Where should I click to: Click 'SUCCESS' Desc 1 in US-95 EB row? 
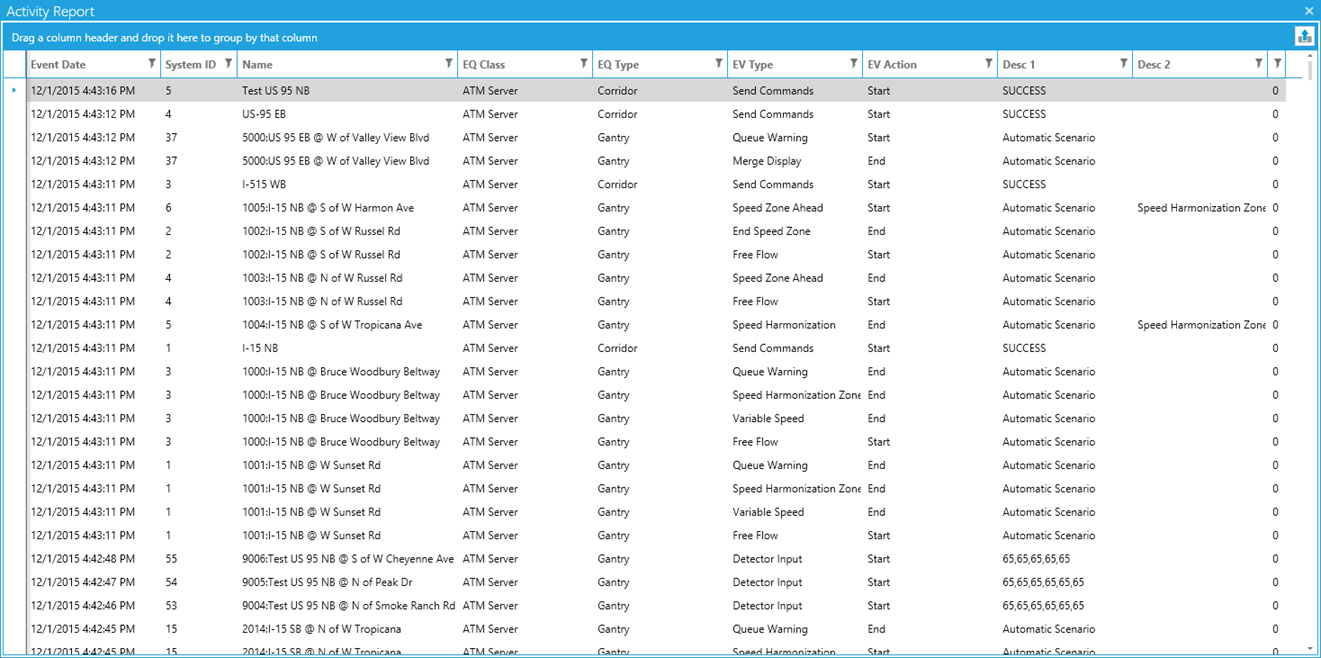pyautogui.click(x=1065, y=114)
